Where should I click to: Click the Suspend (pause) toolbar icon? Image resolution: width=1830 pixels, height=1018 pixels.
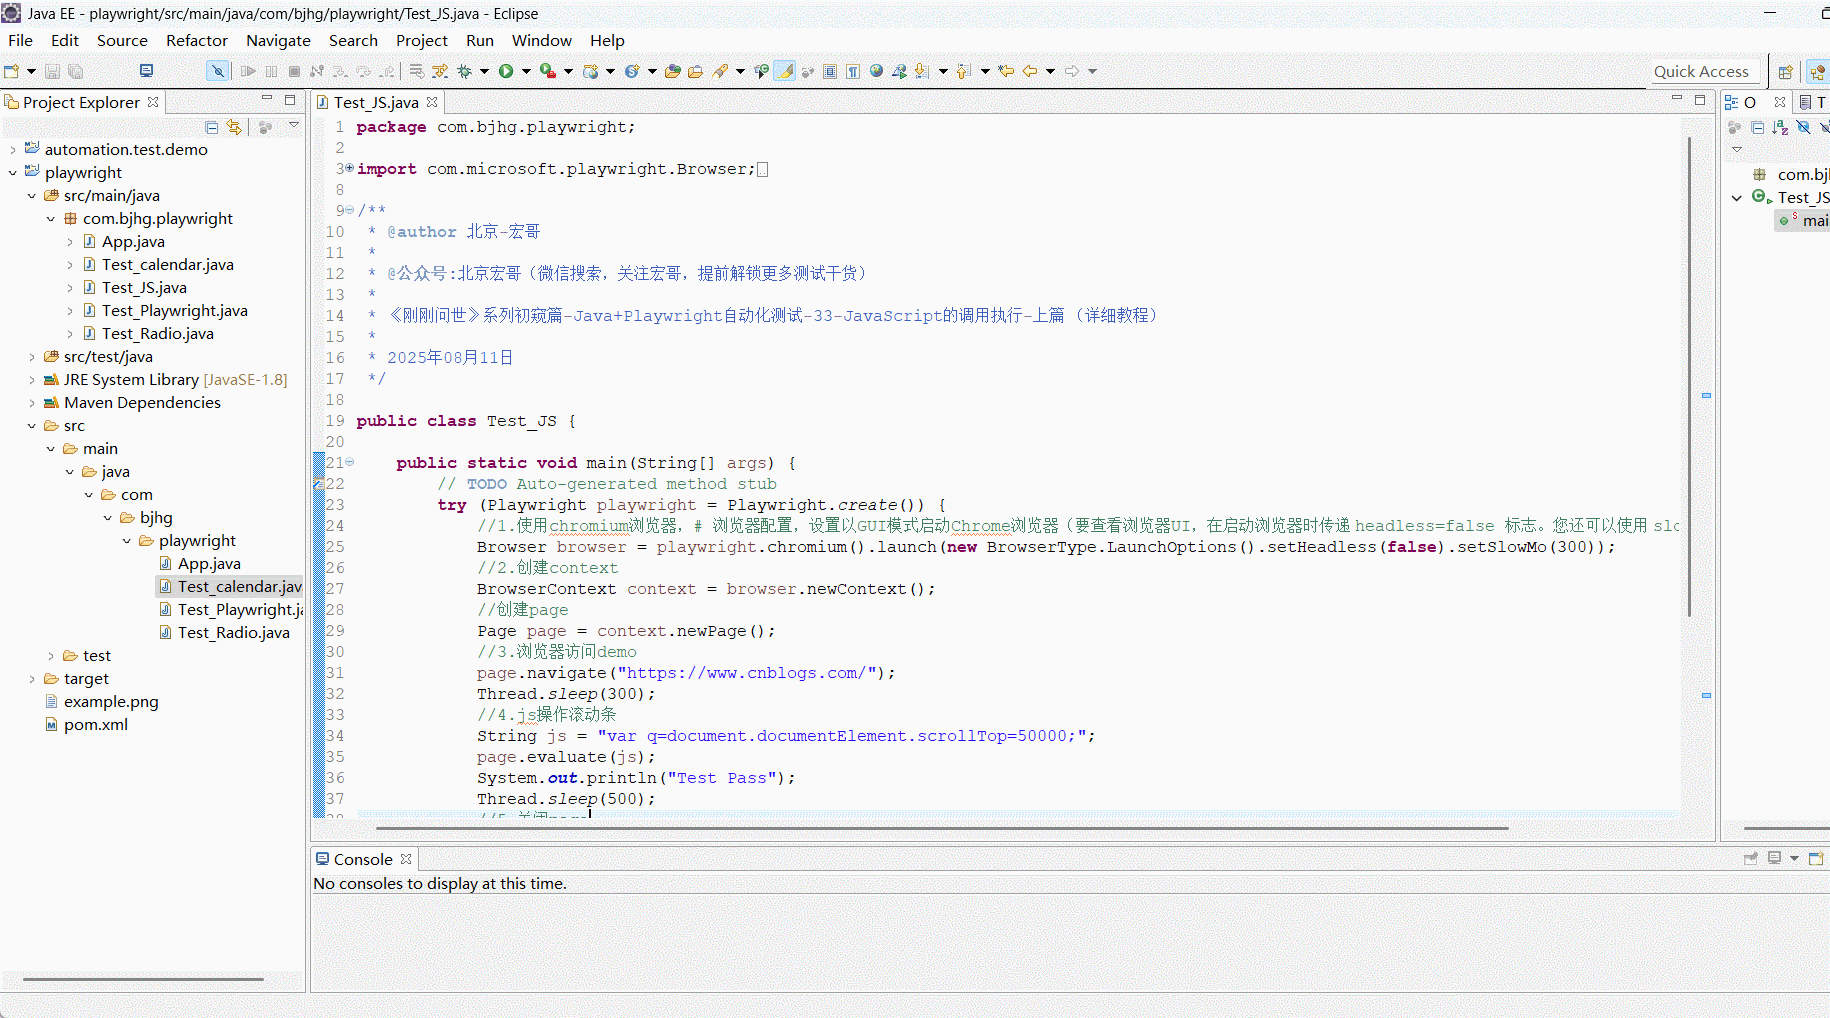click(x=271, y=71)
